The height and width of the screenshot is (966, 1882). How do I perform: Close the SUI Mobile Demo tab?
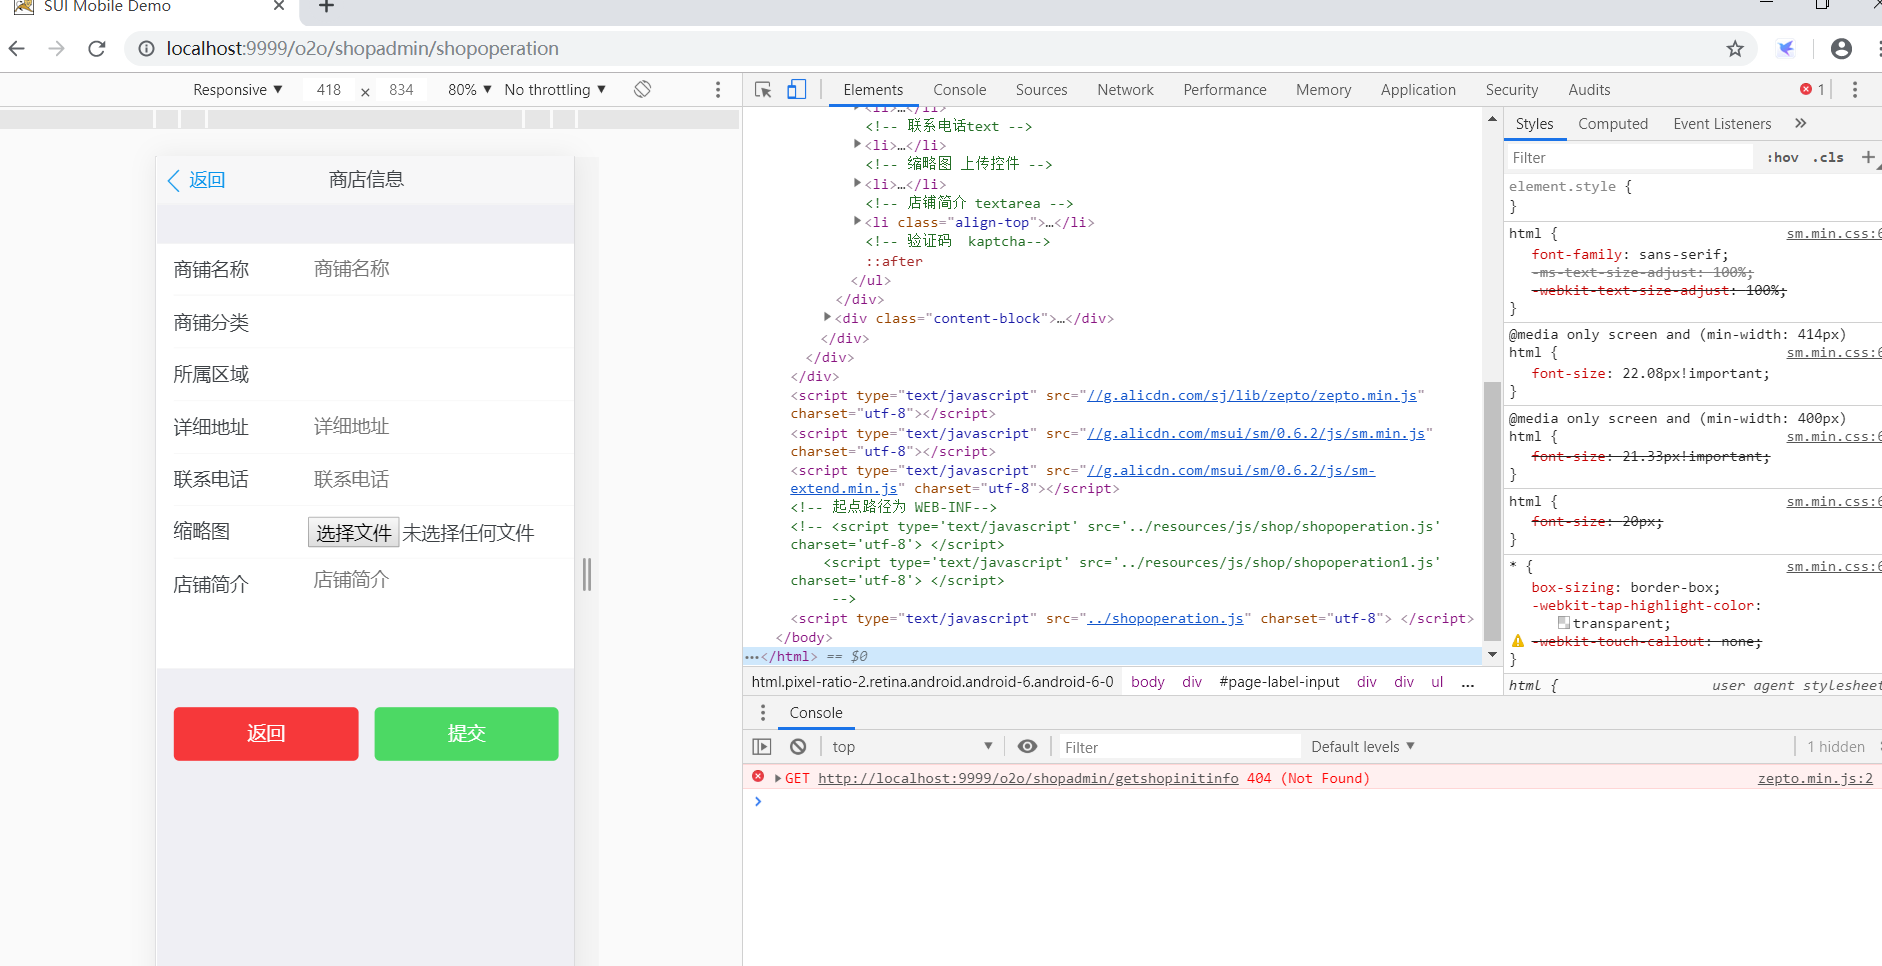click(x=279, y=6)
